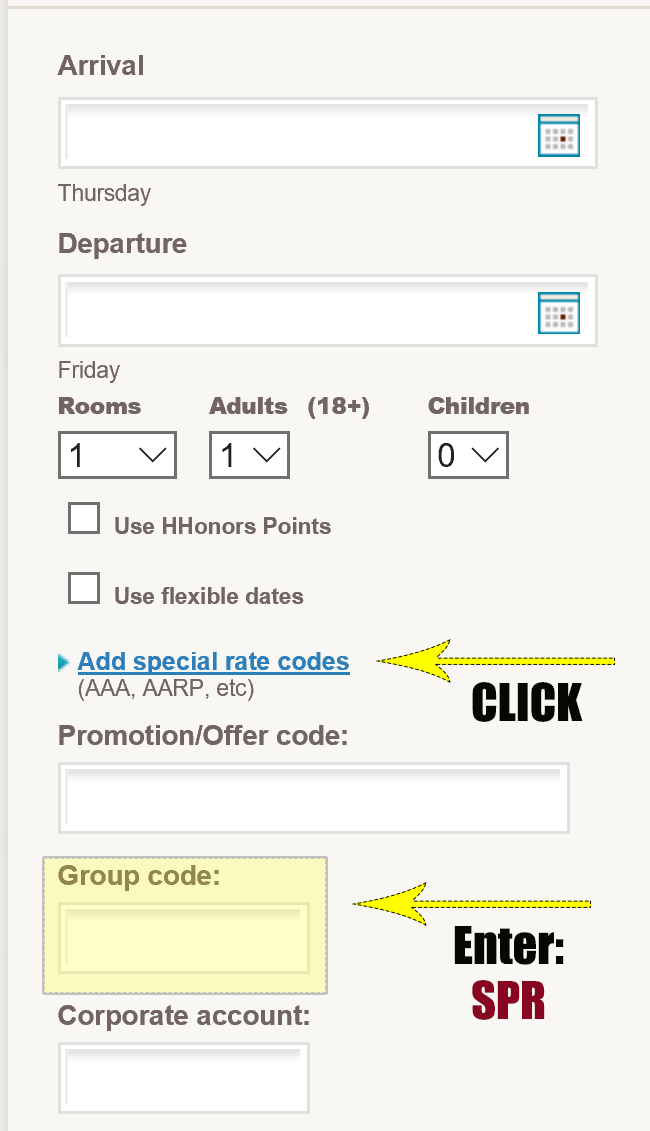Click the "Use HHonors Points" label text
The width and height of the screenshot is (650, 1131).
pyautogui.click(x=222, y=526)
